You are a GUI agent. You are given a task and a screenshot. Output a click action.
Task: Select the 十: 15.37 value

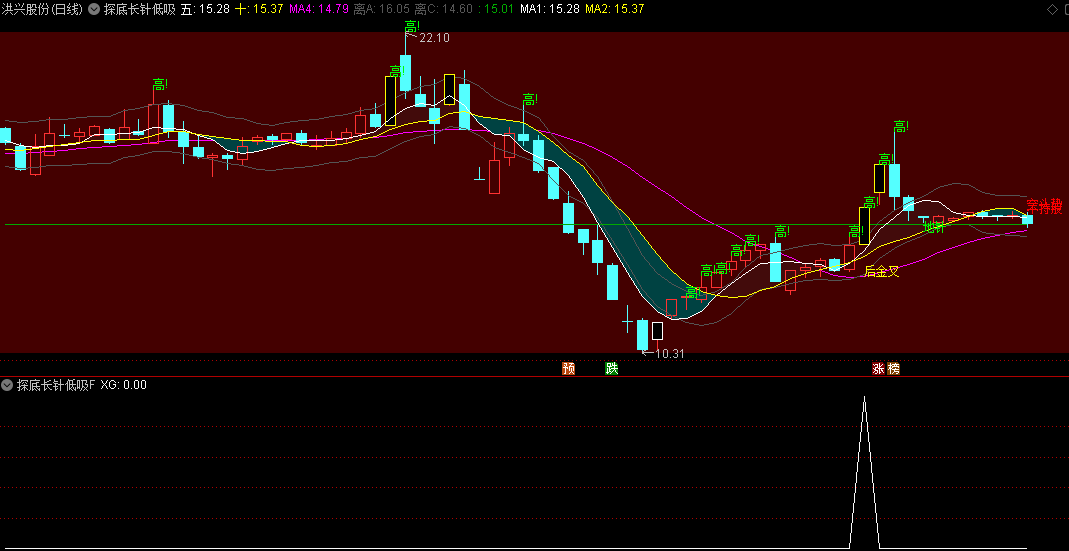(x=259, y=10)
